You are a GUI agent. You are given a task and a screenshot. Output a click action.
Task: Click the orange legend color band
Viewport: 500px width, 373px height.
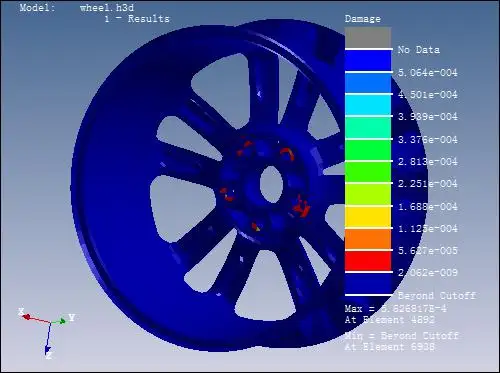tap(368, 239)
